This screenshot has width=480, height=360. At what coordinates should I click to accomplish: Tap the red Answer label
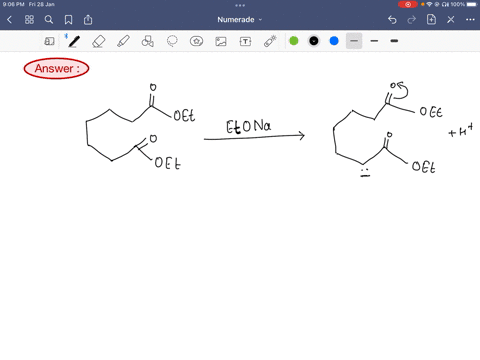56,68
